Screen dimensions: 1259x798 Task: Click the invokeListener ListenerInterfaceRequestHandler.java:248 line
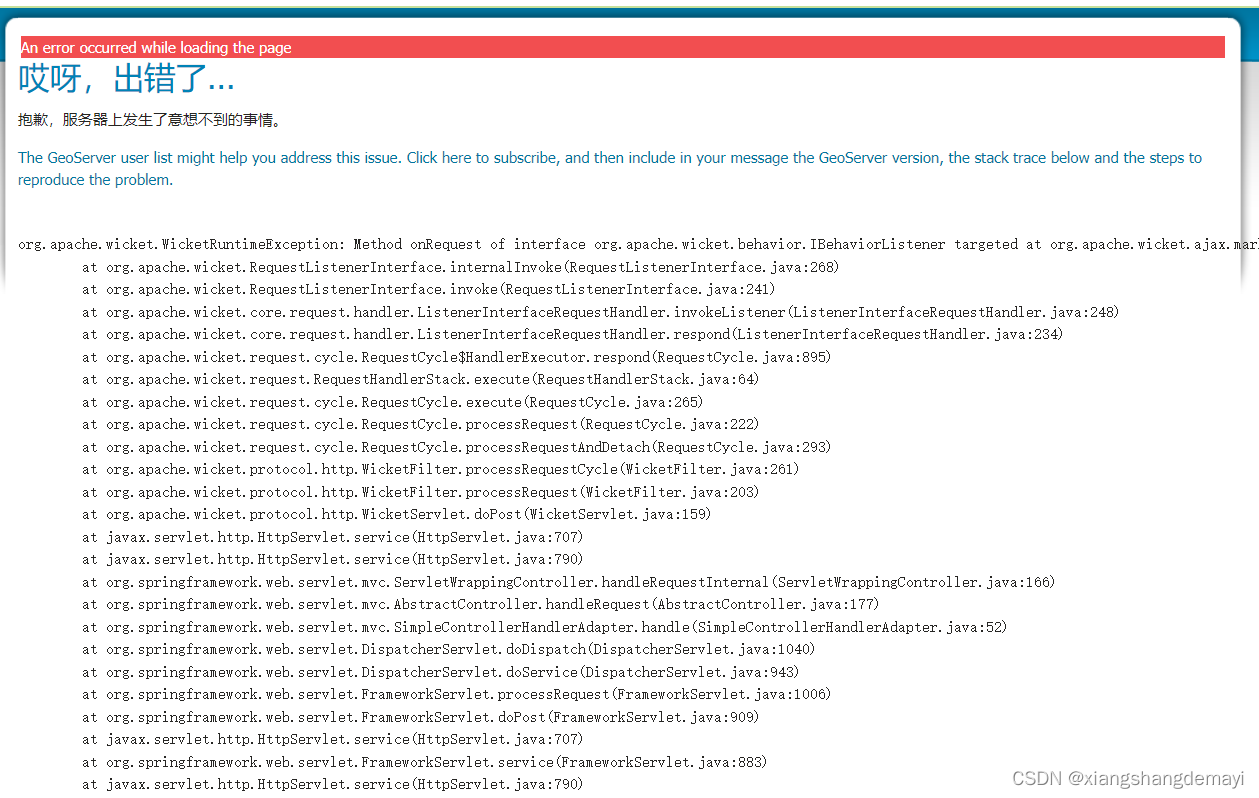(x=601, y=312)
